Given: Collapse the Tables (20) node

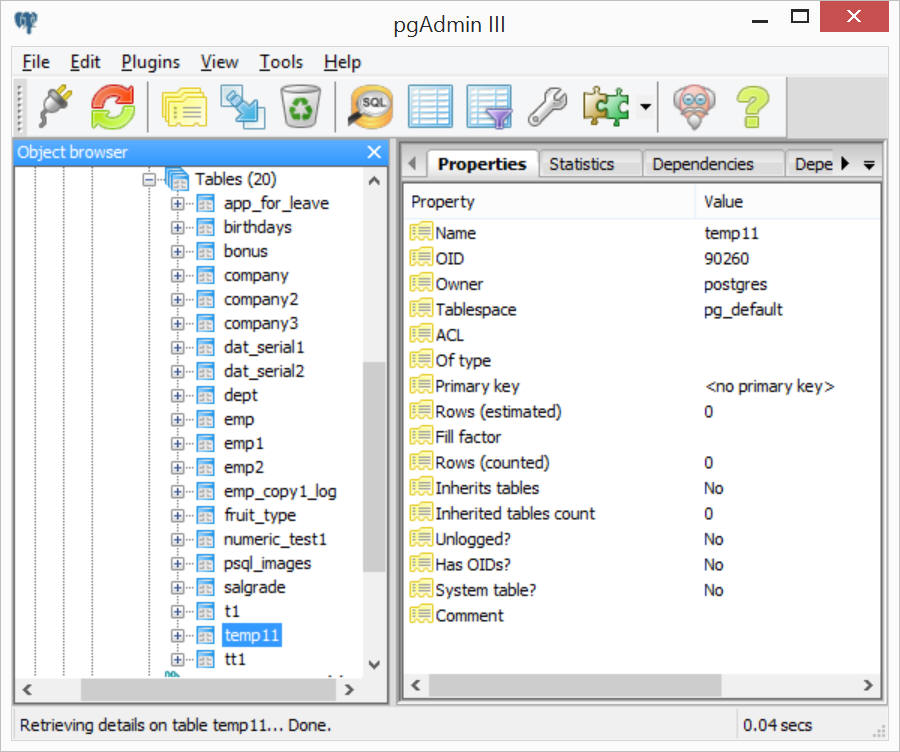Looking at the screenshot, I should tap(149, 180).
